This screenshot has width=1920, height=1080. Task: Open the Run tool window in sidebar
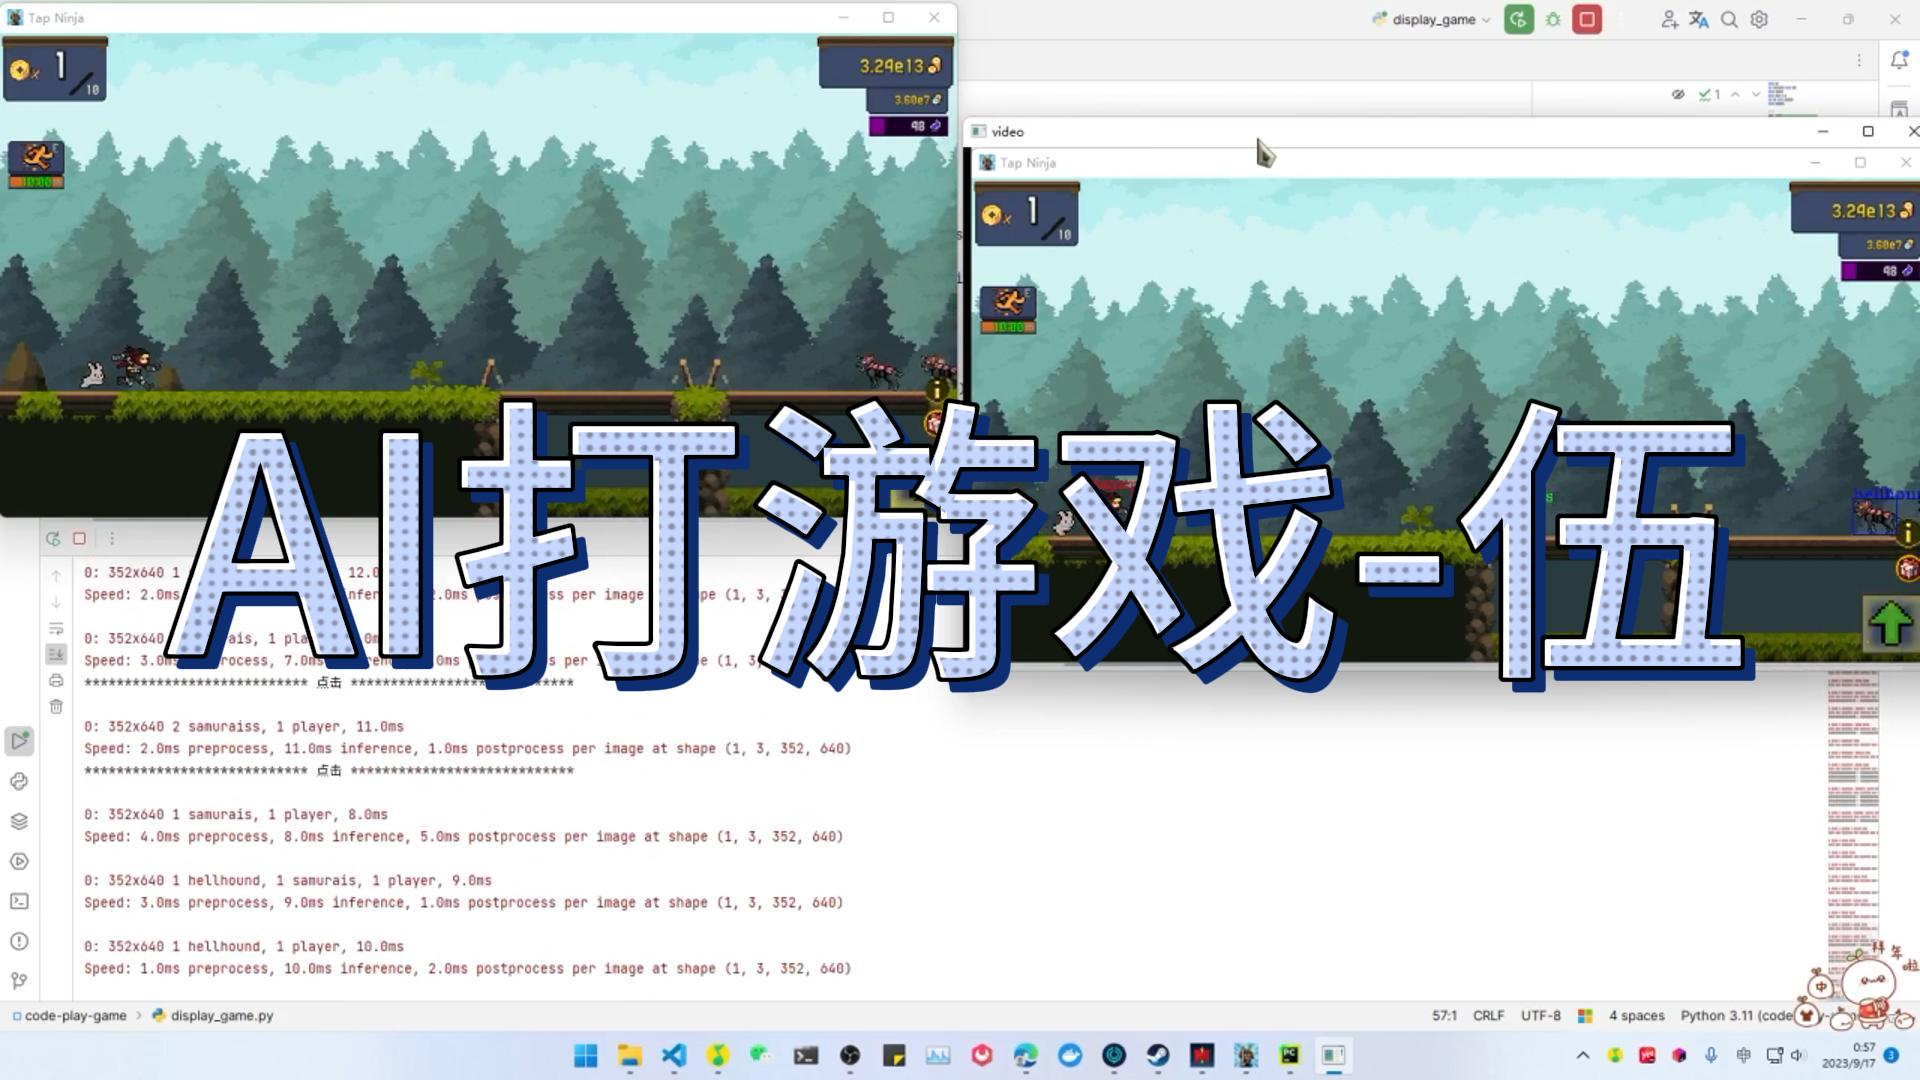19,741
